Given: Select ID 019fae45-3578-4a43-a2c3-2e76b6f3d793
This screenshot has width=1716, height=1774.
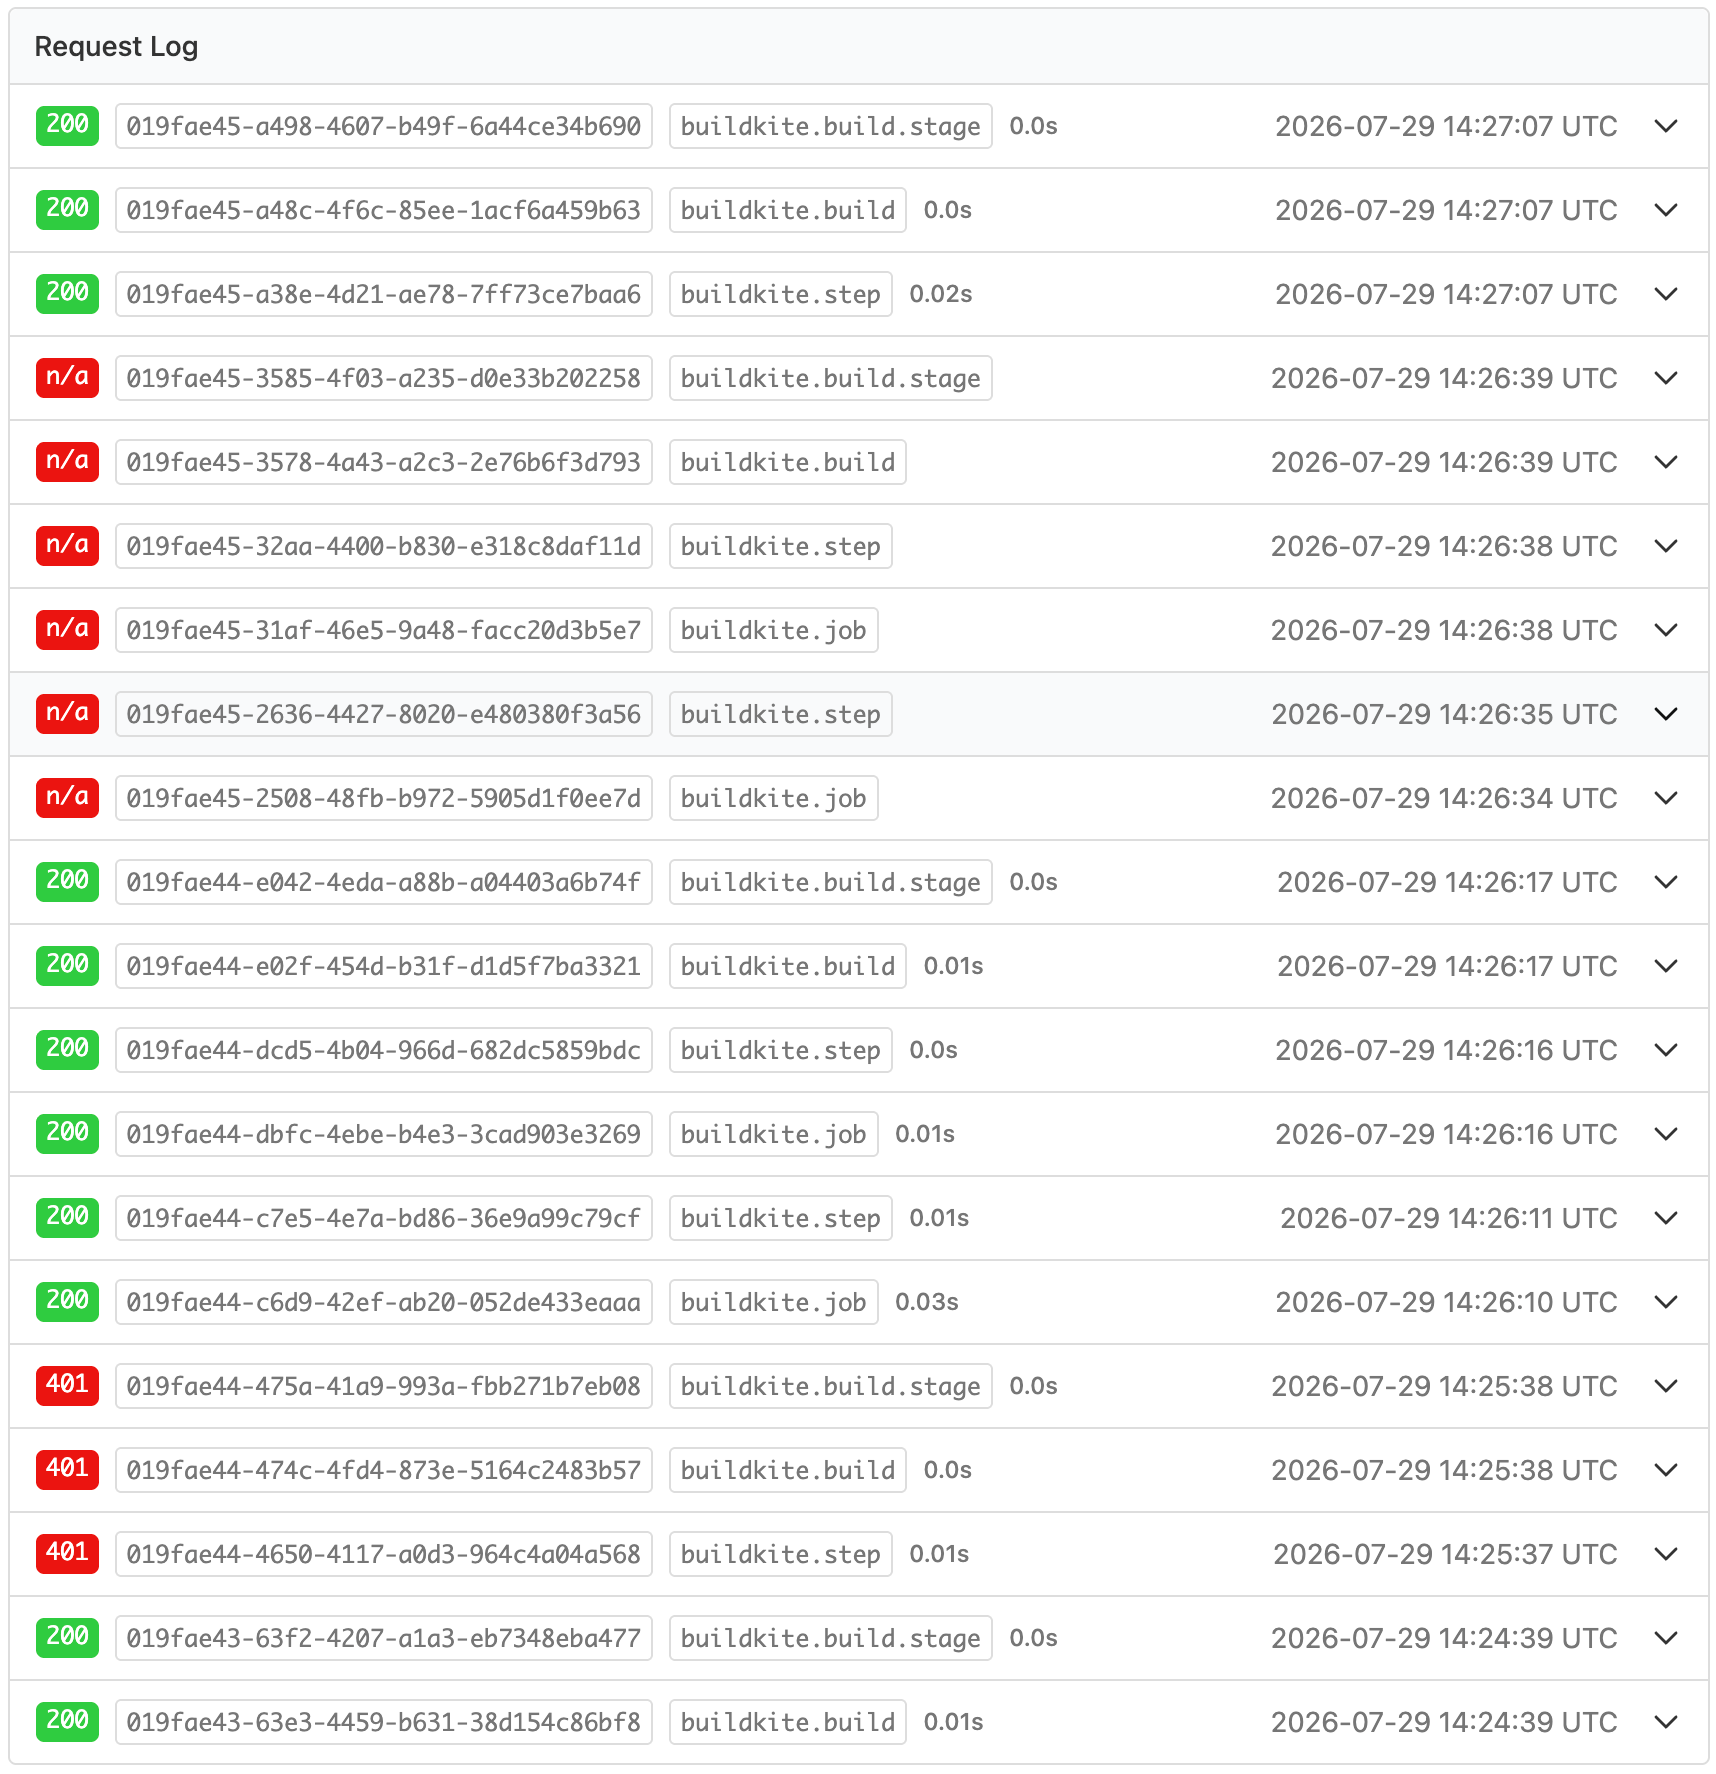Looking at the screenshot, I should pyautogui.click(x=384, y=462).
